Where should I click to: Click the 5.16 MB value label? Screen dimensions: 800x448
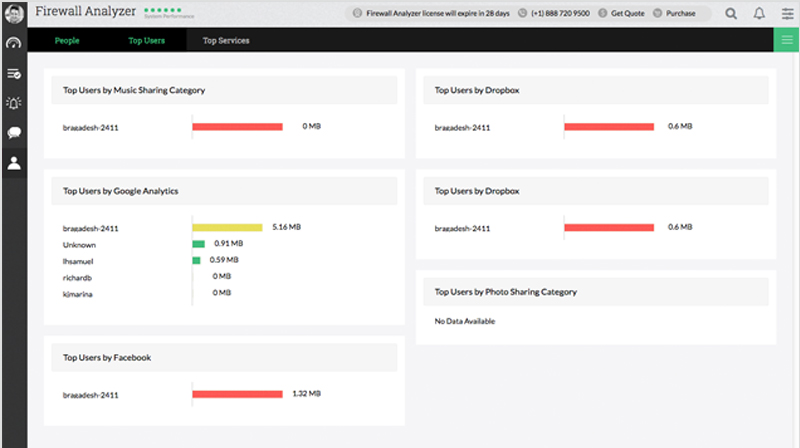coord(286,227)
